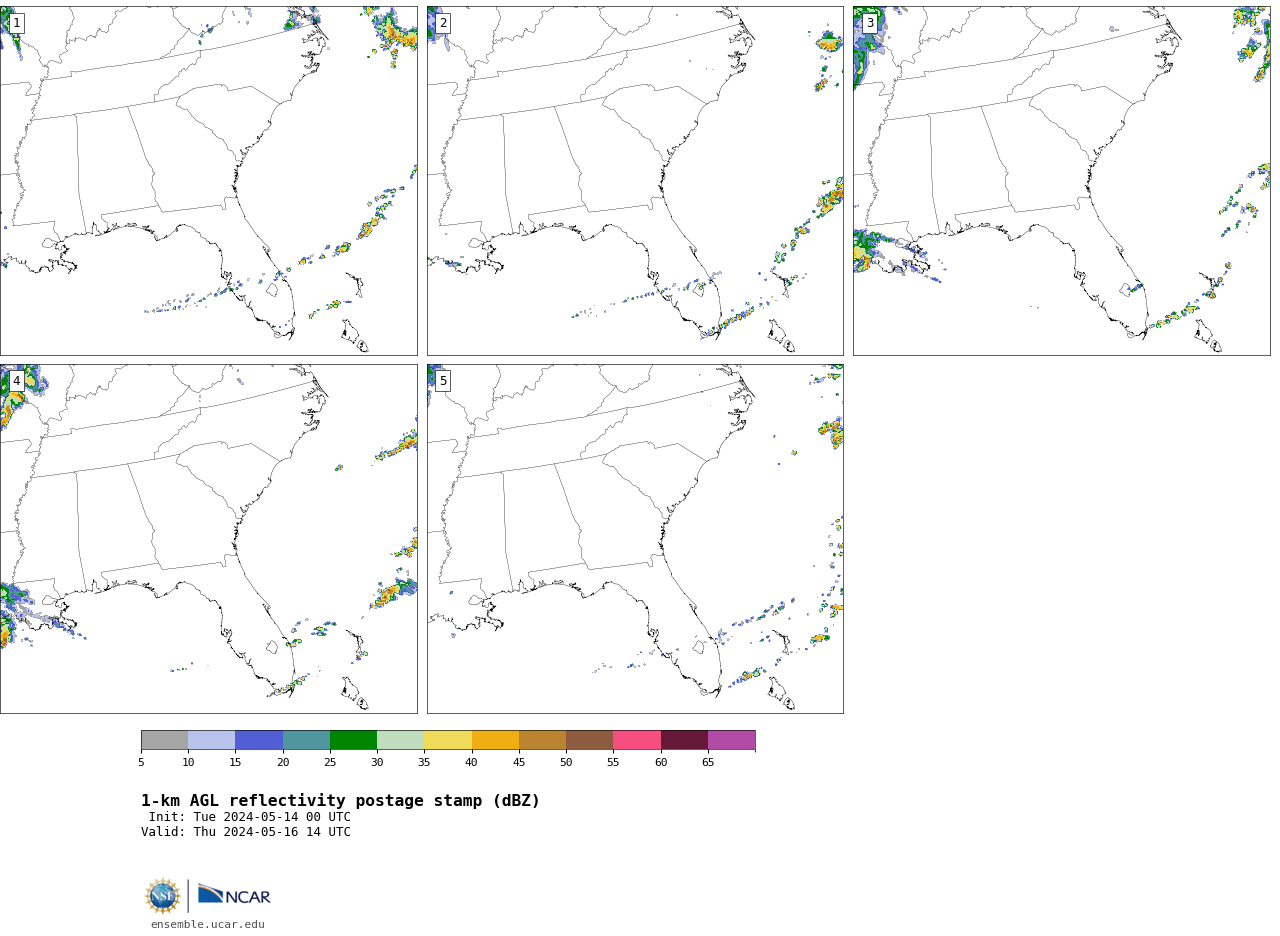
Task: Click the panel number label 1
Action: [16, 23]
